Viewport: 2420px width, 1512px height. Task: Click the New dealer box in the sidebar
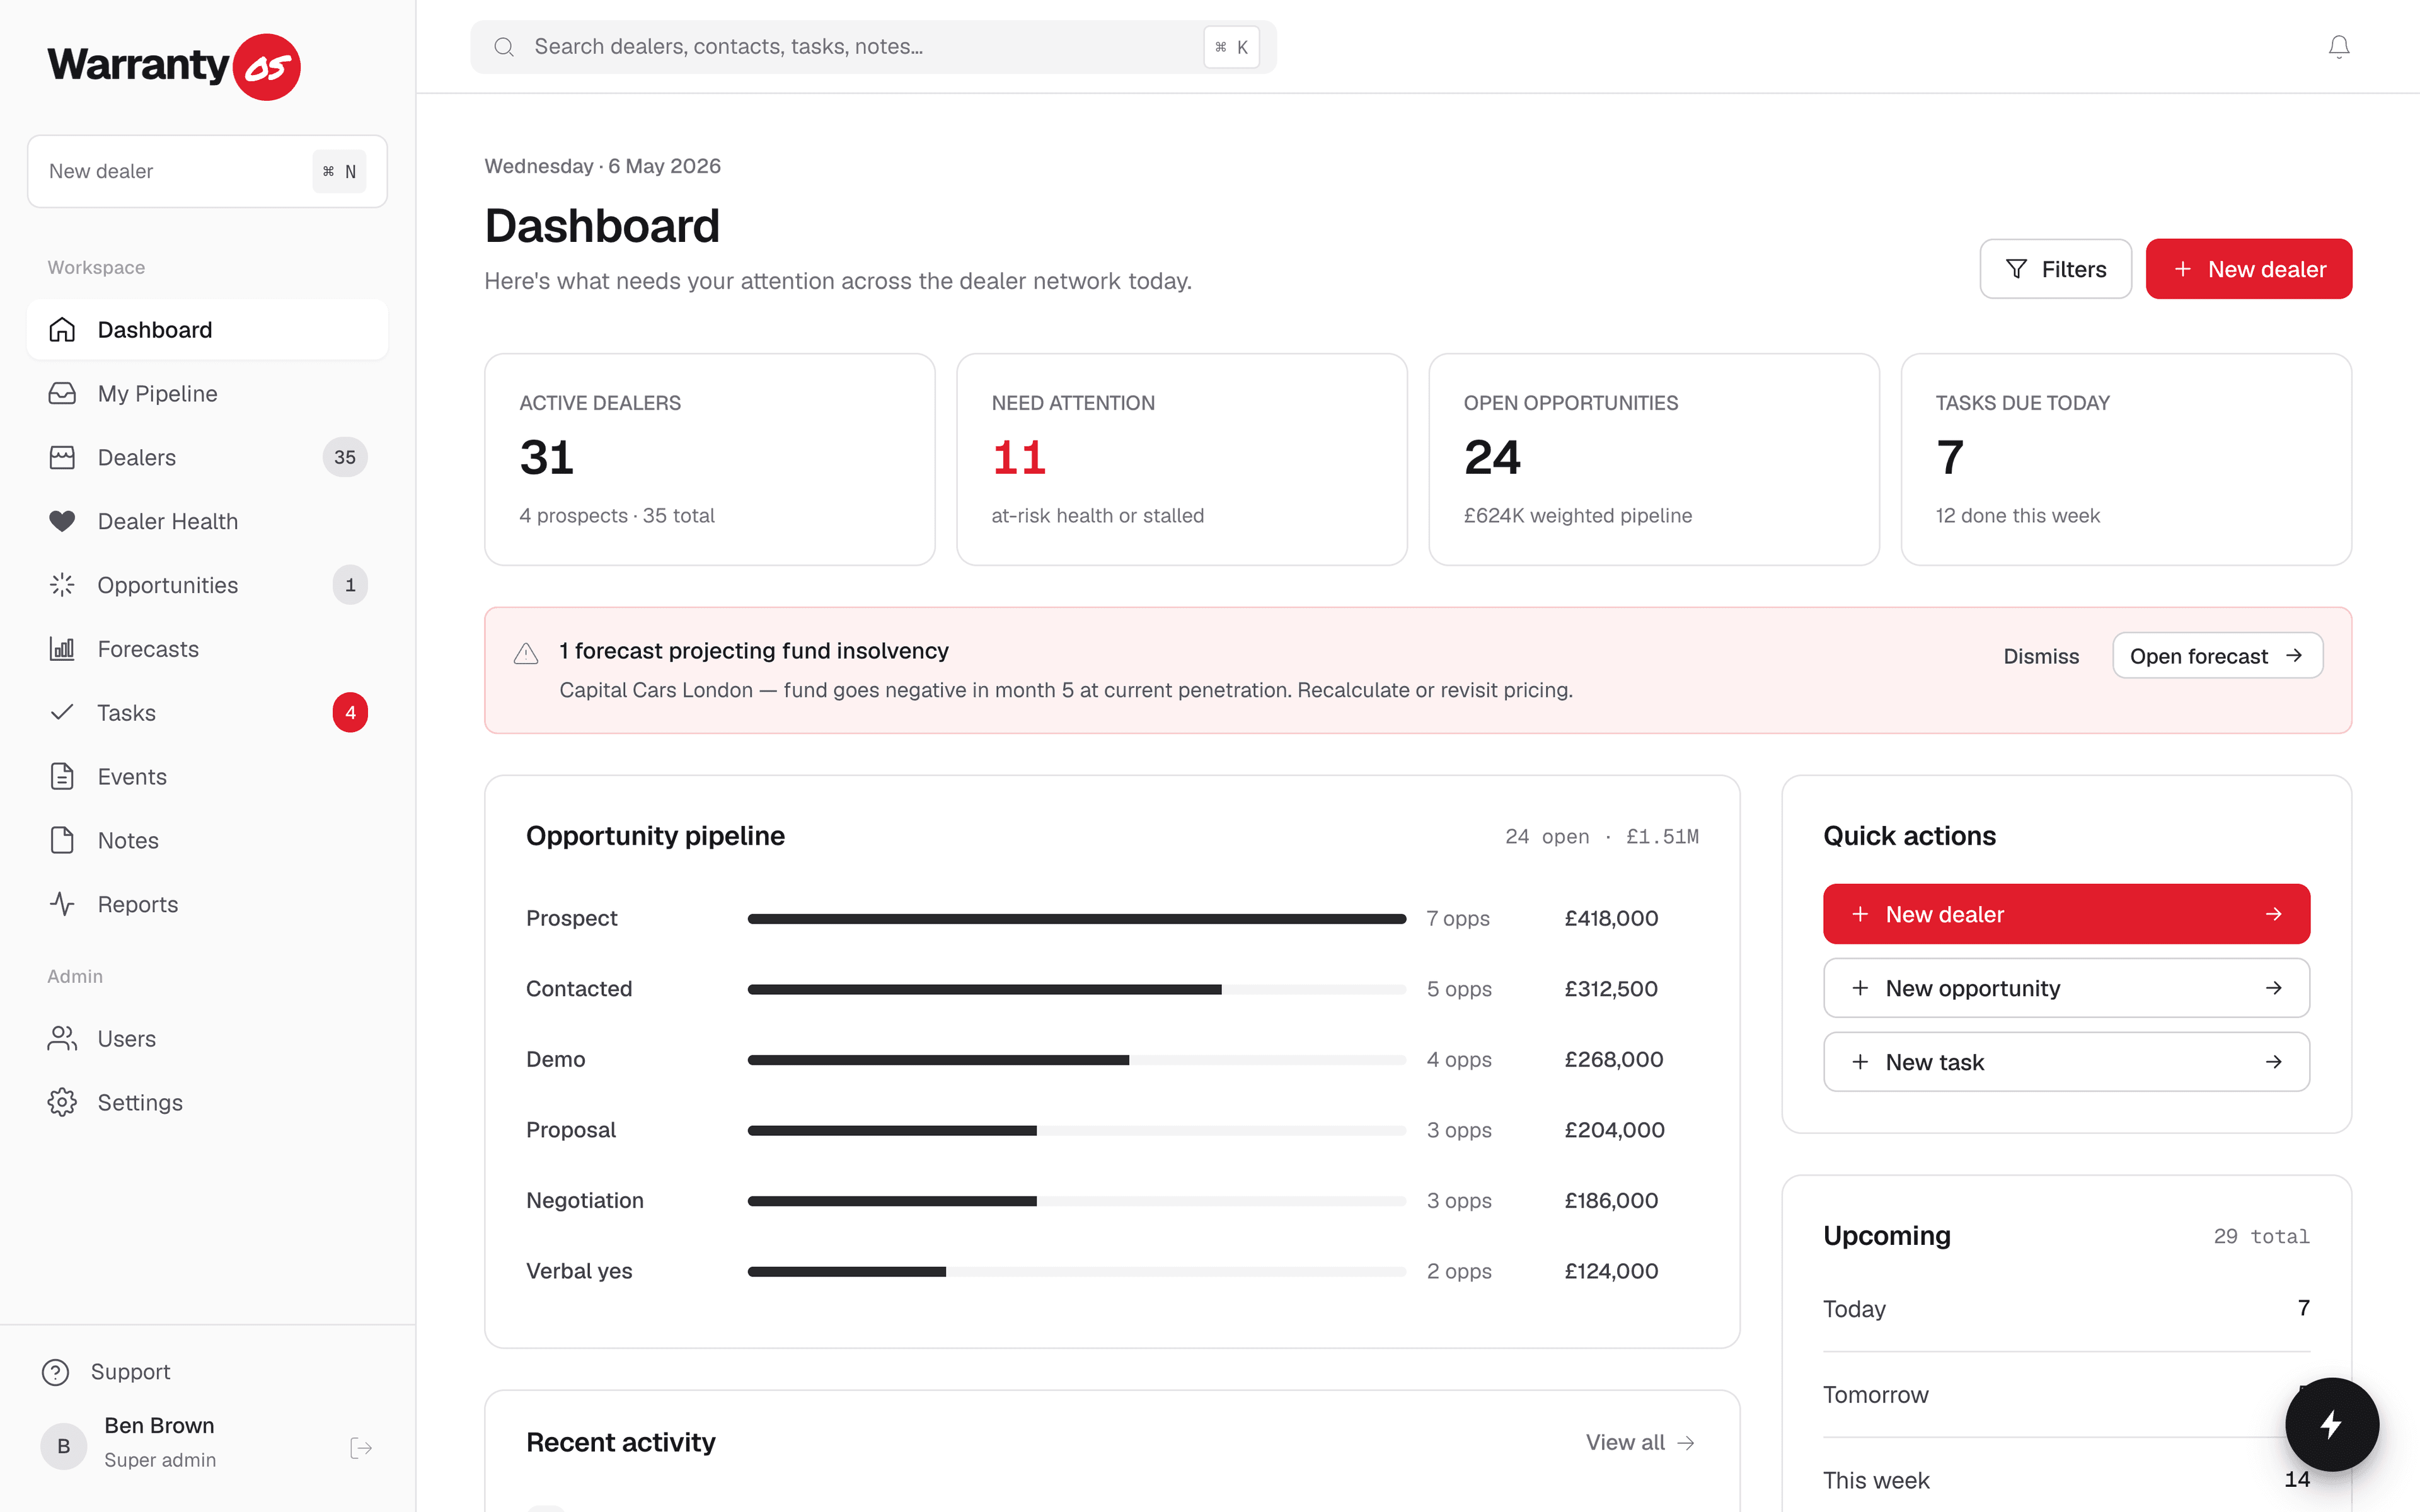point(207,171)
